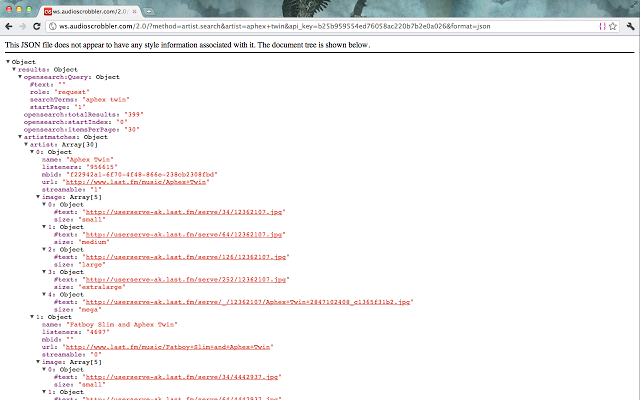This screenshot has height=400, width=640.
Task: Open the wrench settings menu
Action: (x=630, y=27)
